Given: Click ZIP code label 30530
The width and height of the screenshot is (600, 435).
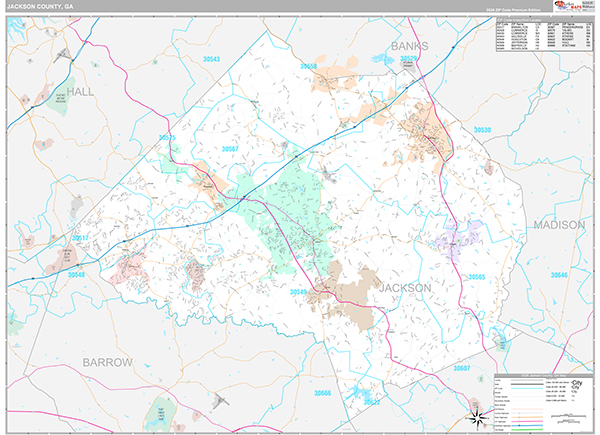Looking at the screenshot, I should [x=482, y=130].
